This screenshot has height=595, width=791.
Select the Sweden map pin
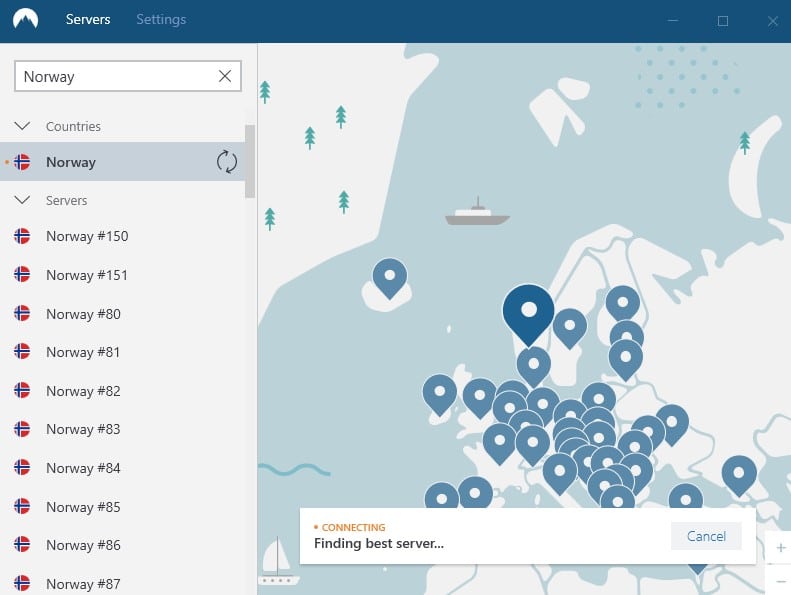coord(570,328)
